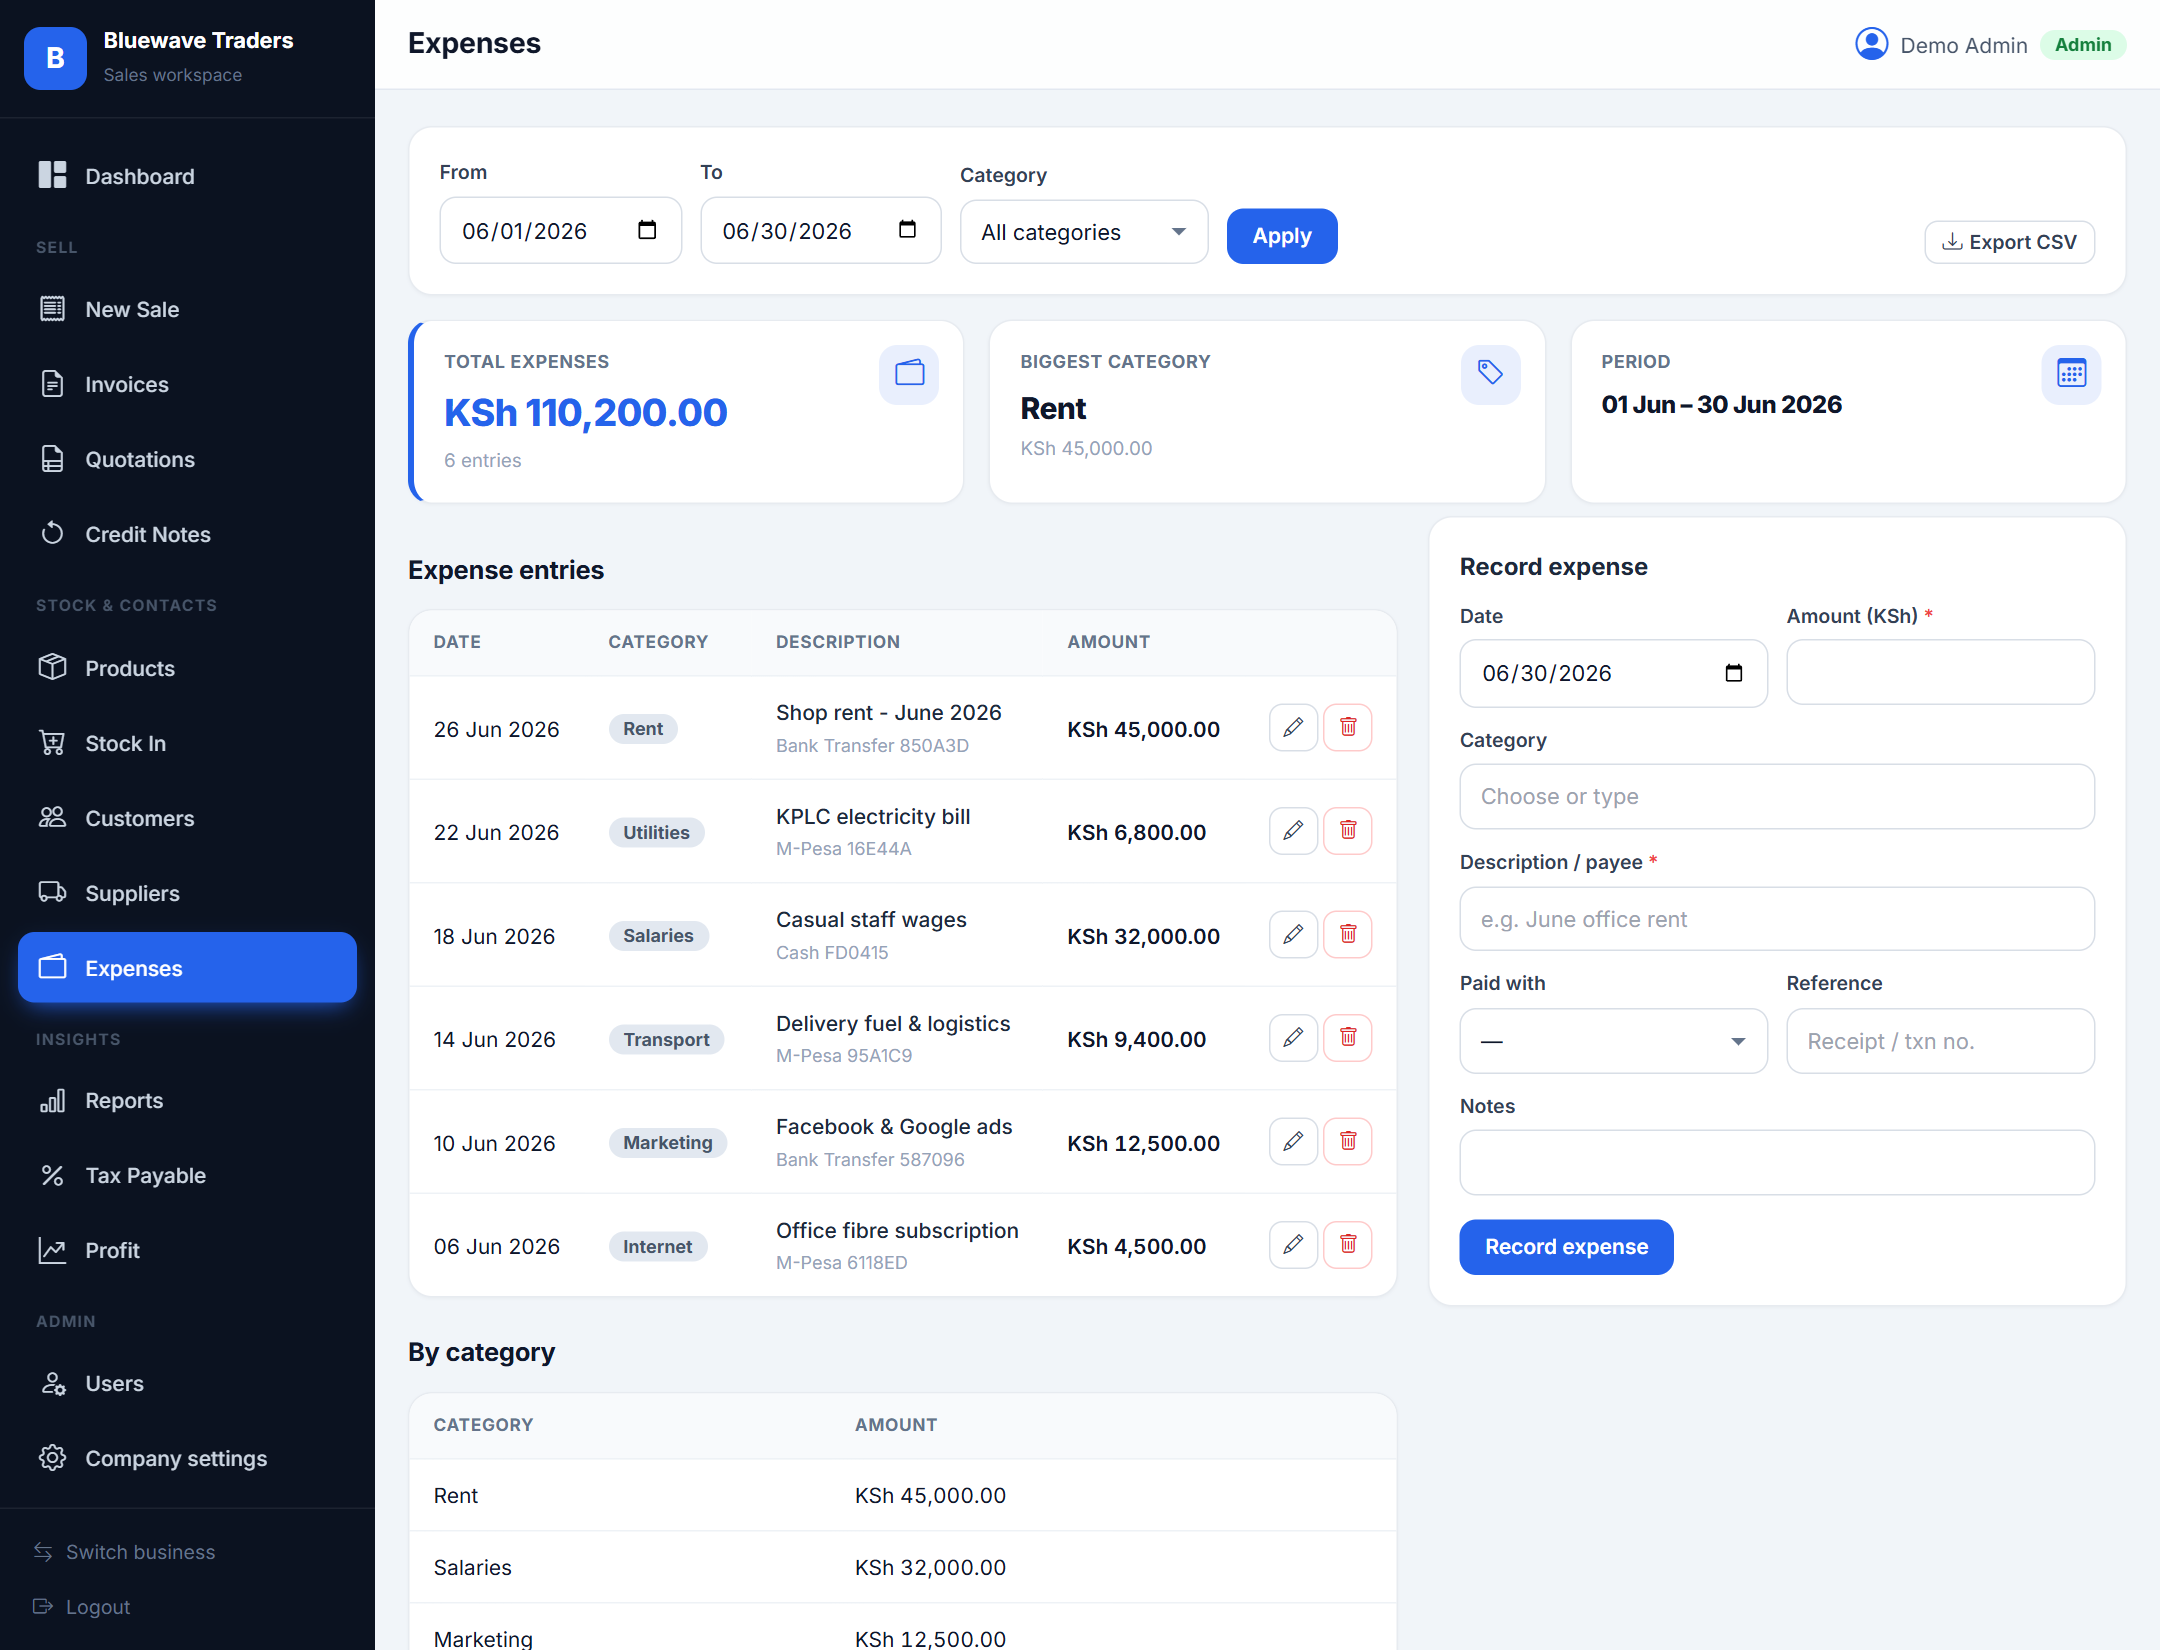The width and height of the screenshot is (2160, 1650).
Task: Open Credit Notes page
Action: click(187, 534)
